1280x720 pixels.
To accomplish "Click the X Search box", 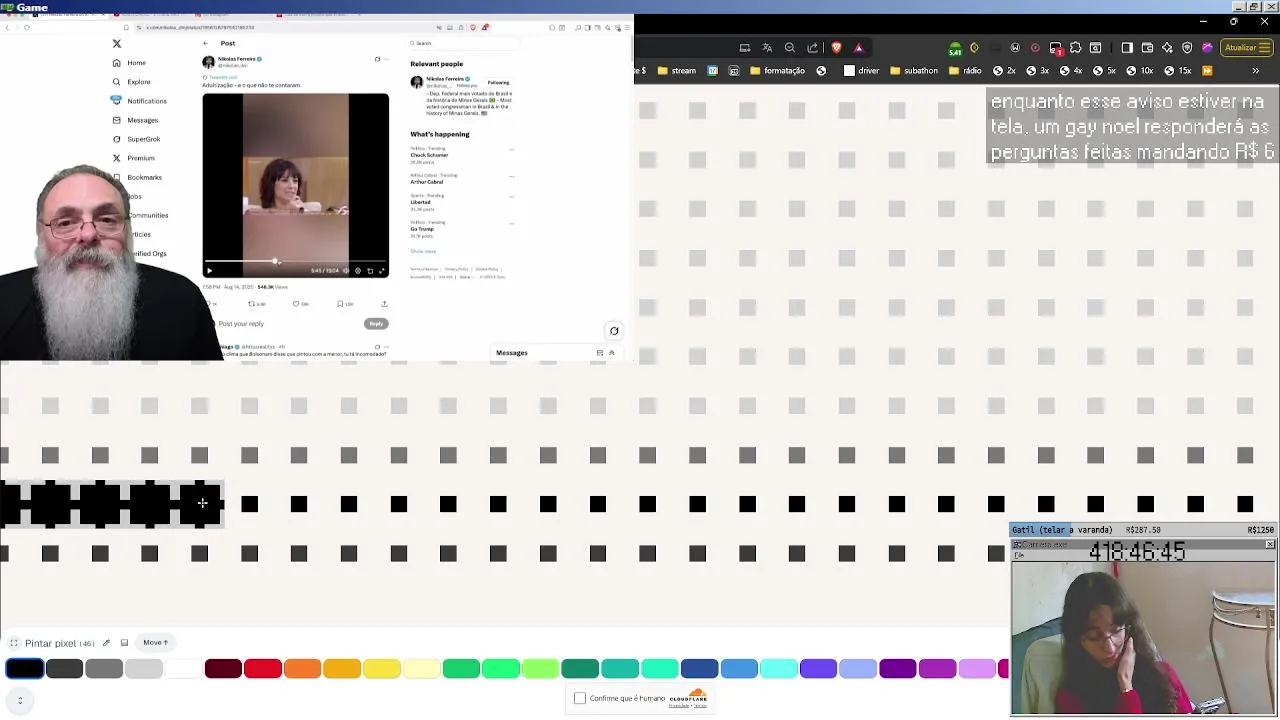I will [x=464, y=43].
